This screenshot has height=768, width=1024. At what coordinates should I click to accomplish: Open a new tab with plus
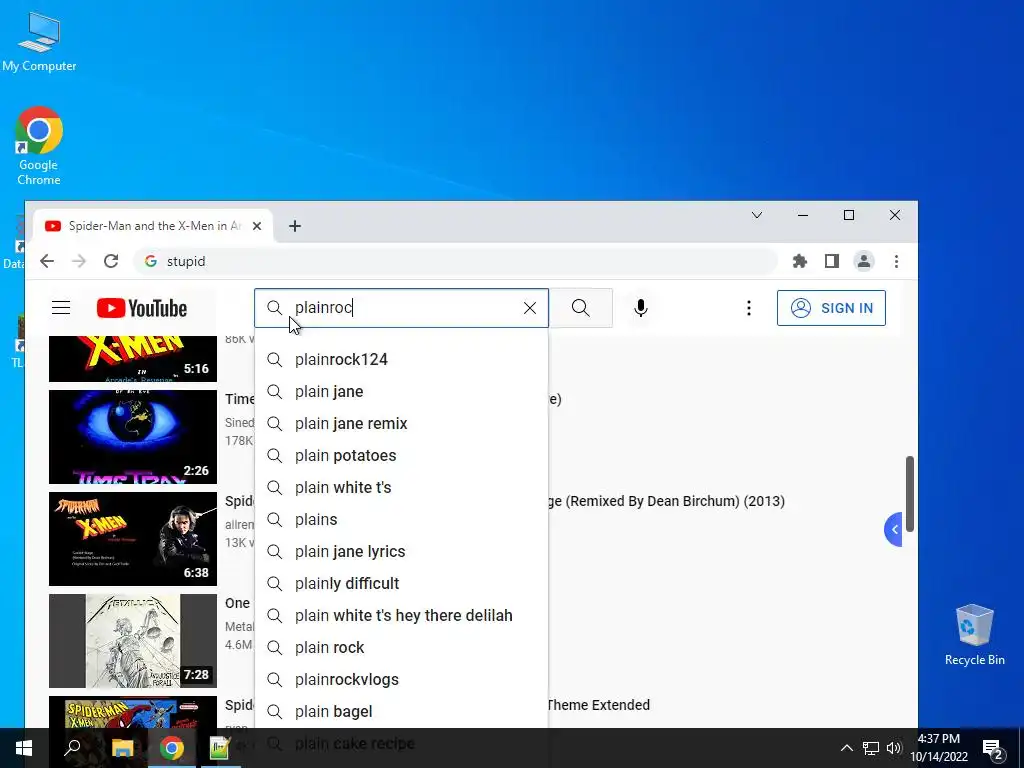(x=295, y=226)
